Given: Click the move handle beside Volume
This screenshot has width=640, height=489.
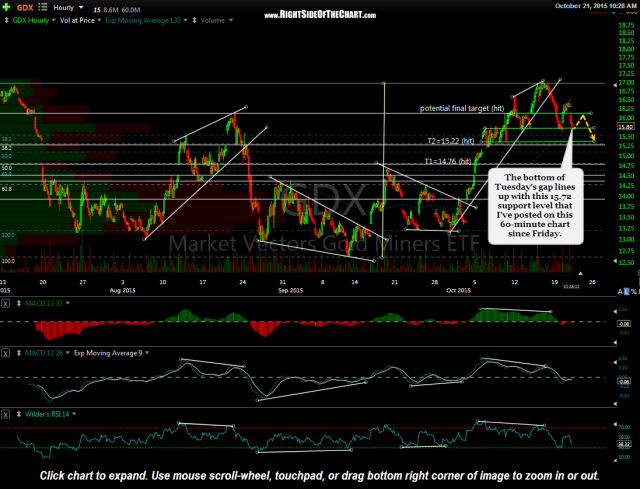Looking at the screenshot, I should click(x=194, y=20).
